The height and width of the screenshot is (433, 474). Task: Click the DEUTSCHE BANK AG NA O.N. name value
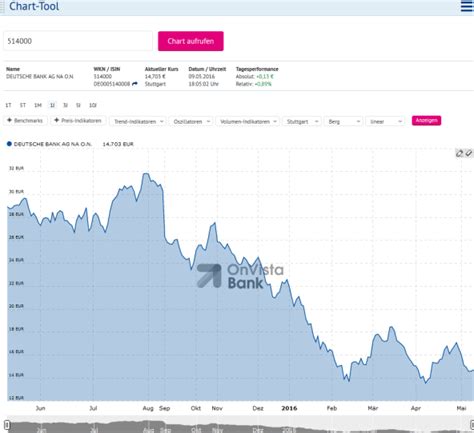(x=40, y=77)
